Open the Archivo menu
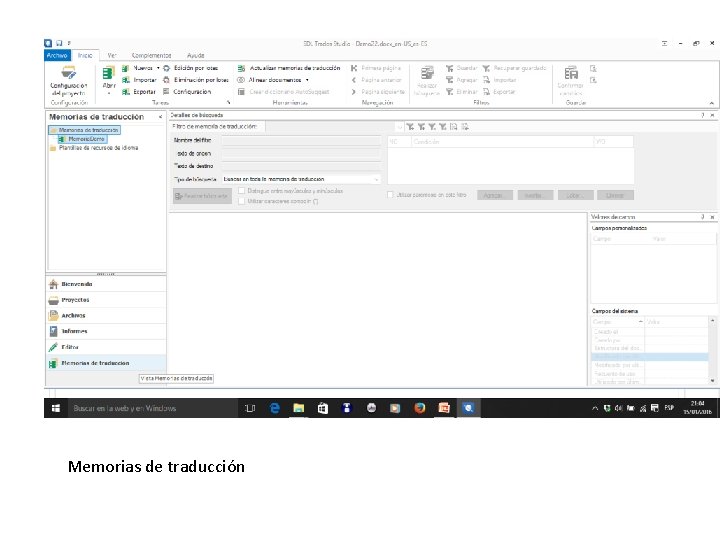This screenshot has height=540, width=720. point(57,55)
